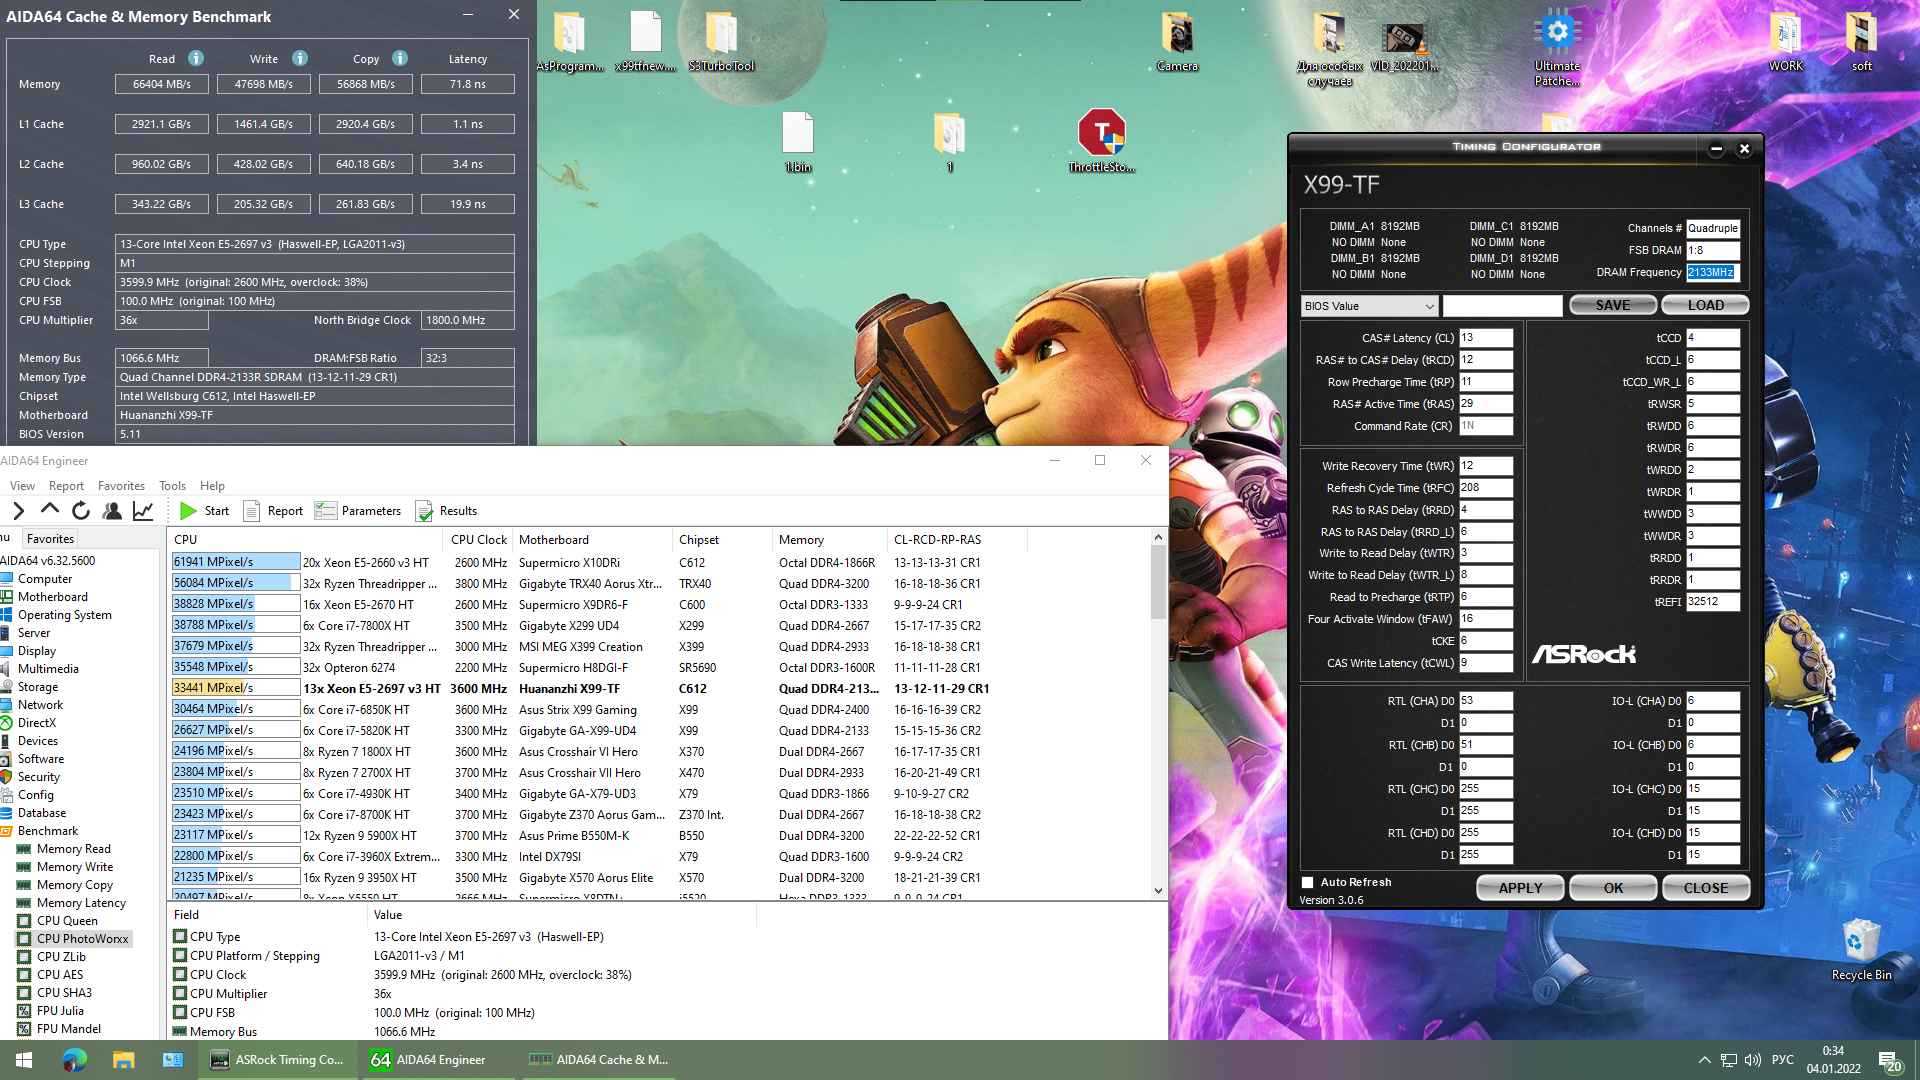Enable the Auto Refresh checkbox
The image size is (1920, 1080).
[x=1307, y=882]
